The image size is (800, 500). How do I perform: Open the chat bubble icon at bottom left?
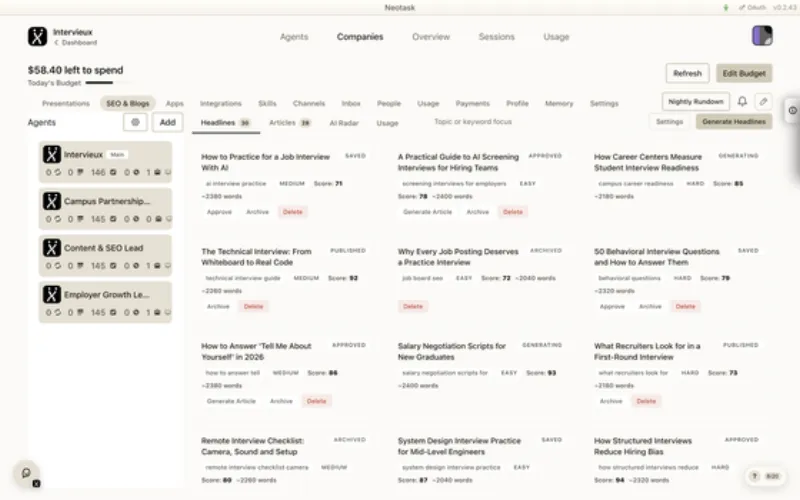point(26,473)
